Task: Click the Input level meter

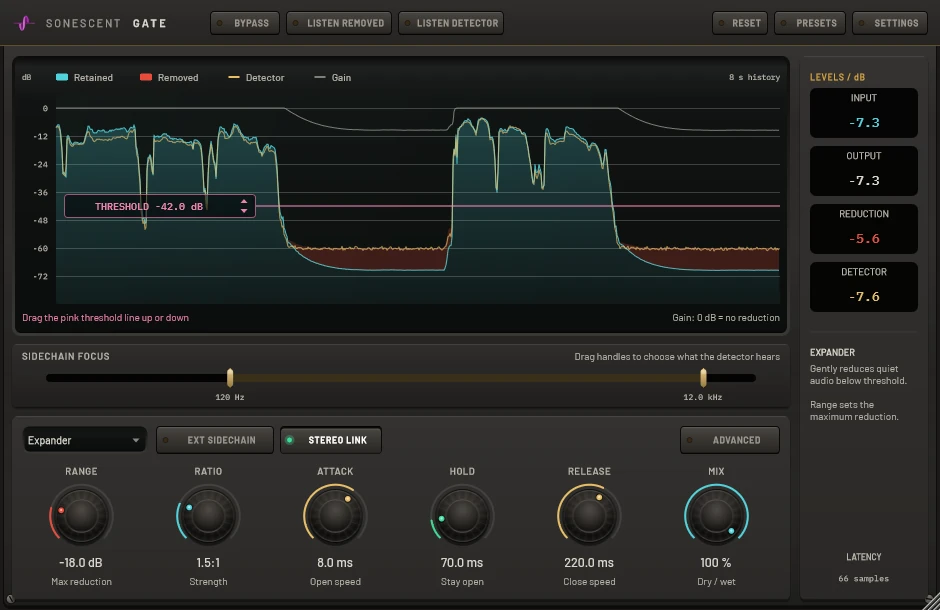Action: click(864, 113)
